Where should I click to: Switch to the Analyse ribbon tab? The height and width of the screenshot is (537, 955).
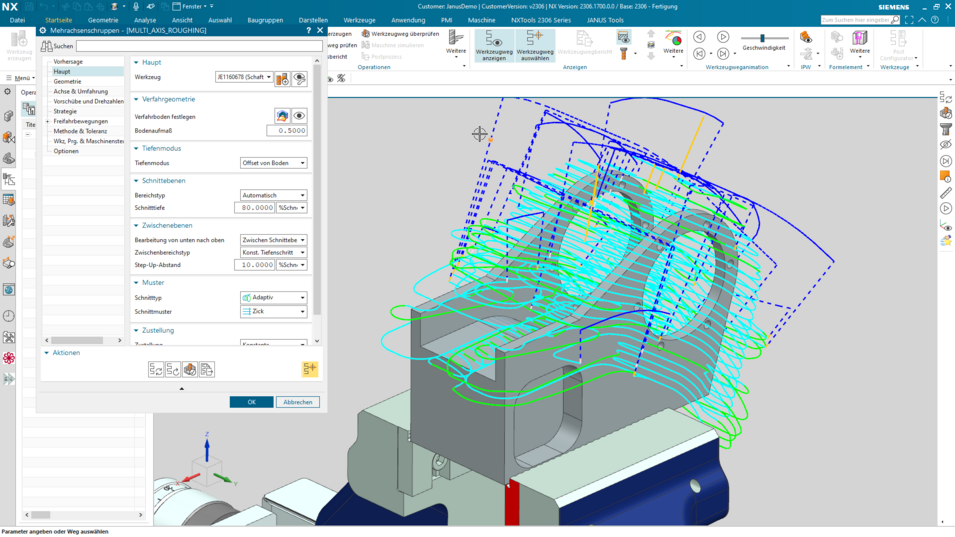[145, 20]
